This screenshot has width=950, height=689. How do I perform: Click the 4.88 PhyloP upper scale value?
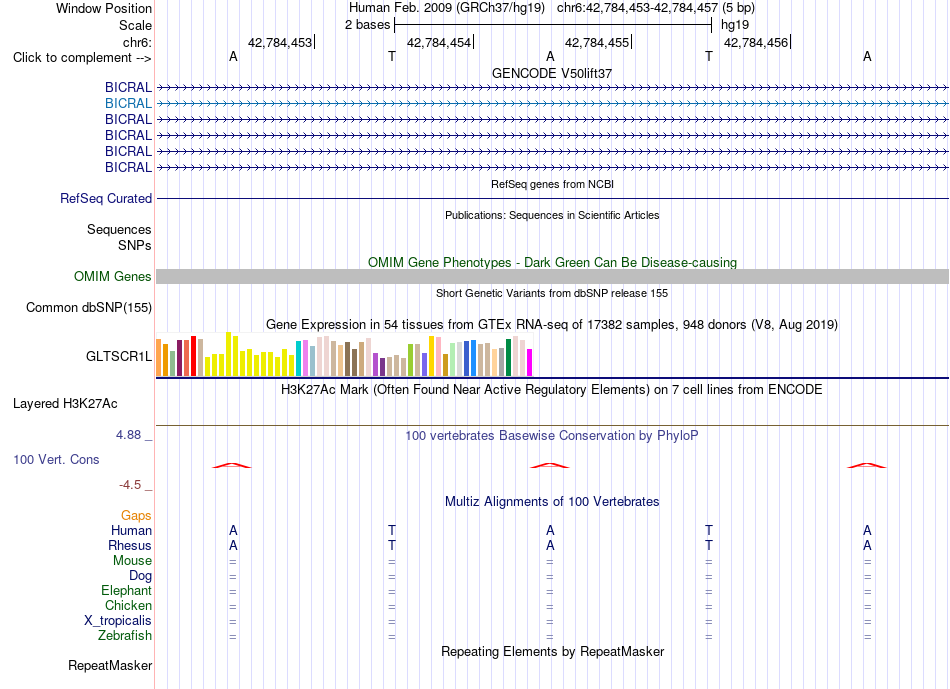coord(128,435)
